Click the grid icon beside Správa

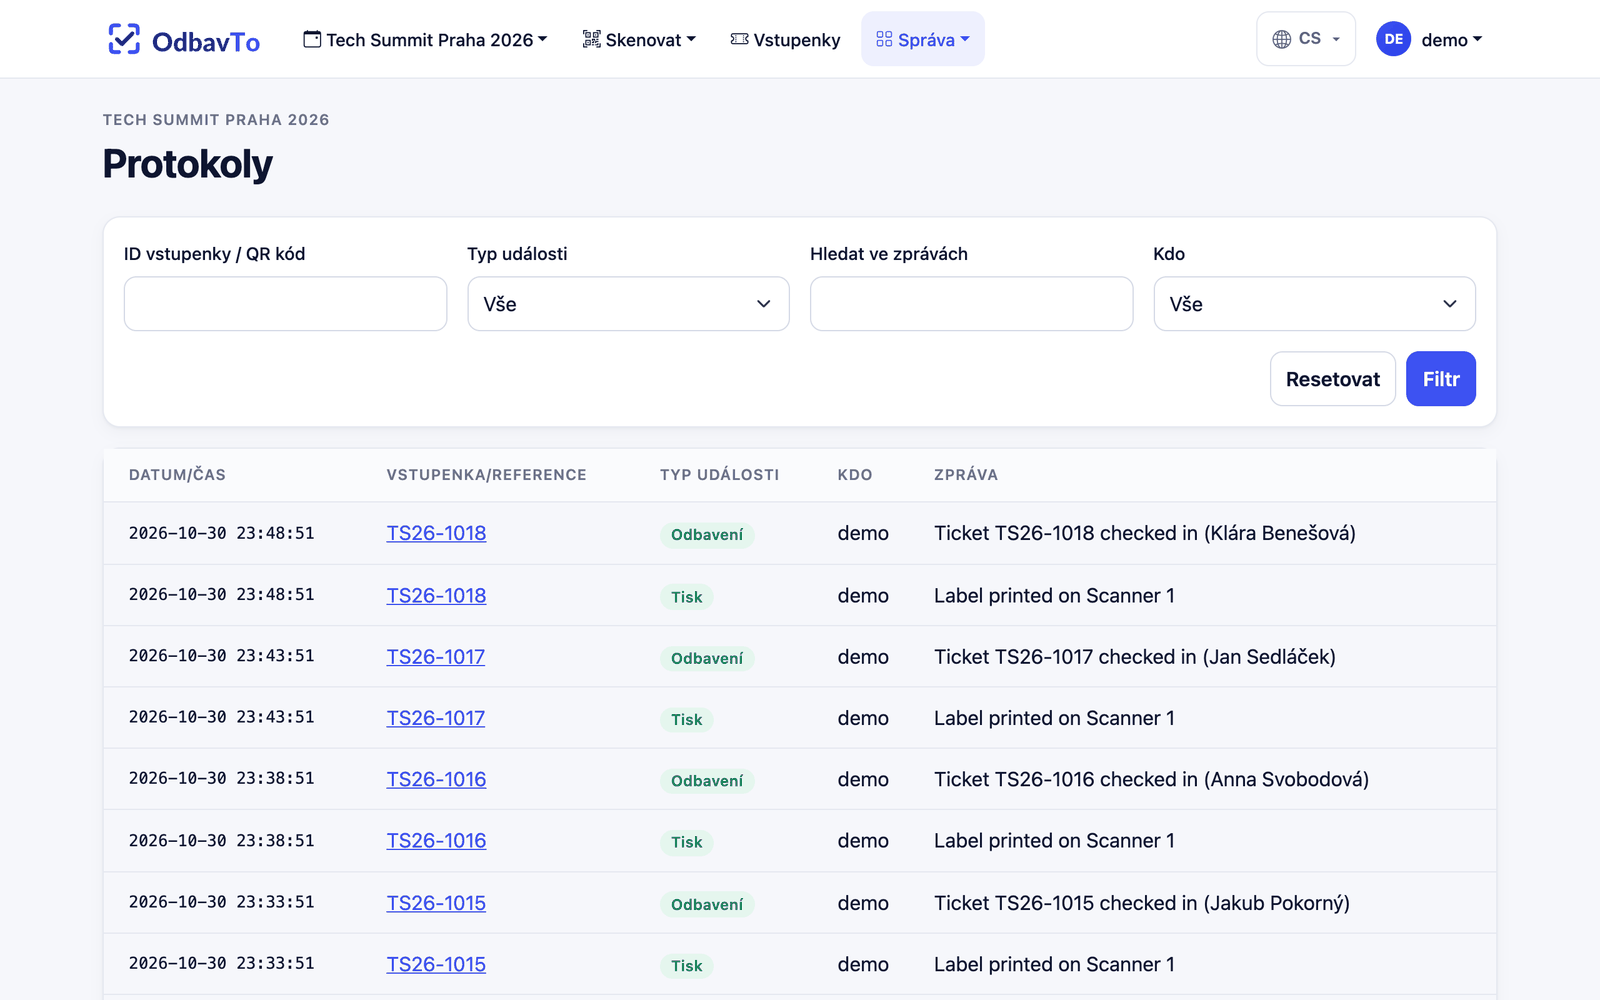[884, 39]
